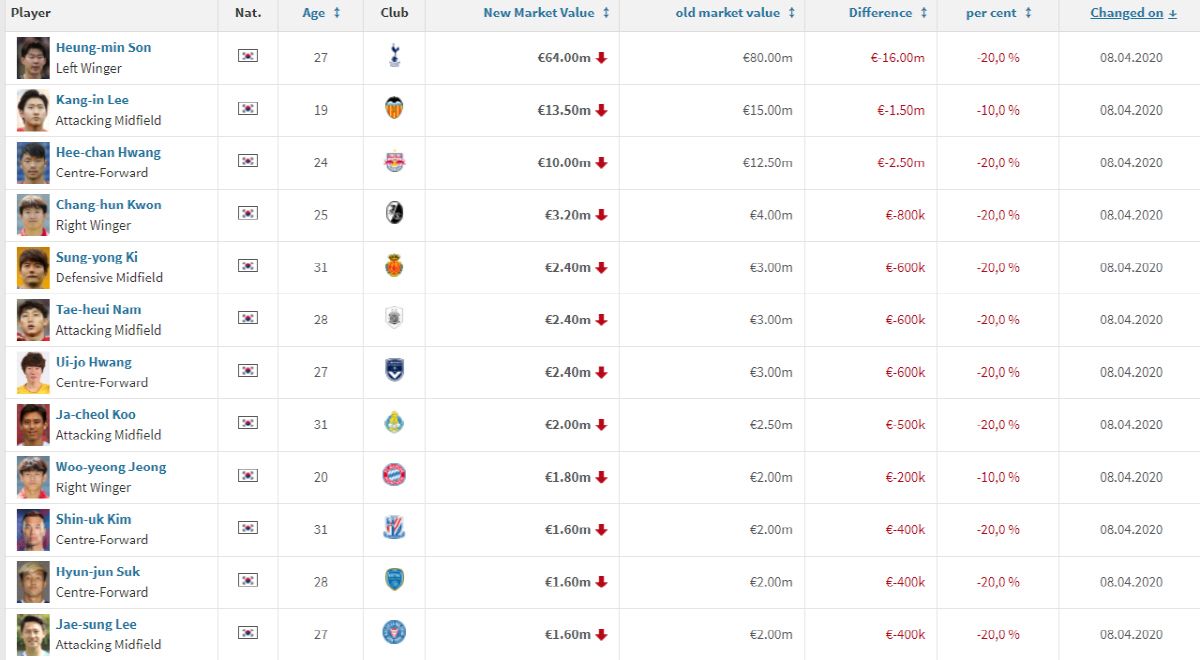Click Valencia club crest for Kang-in Lee
The height and width of the screenshot is (660, 1200).
(x=394, y=110)
